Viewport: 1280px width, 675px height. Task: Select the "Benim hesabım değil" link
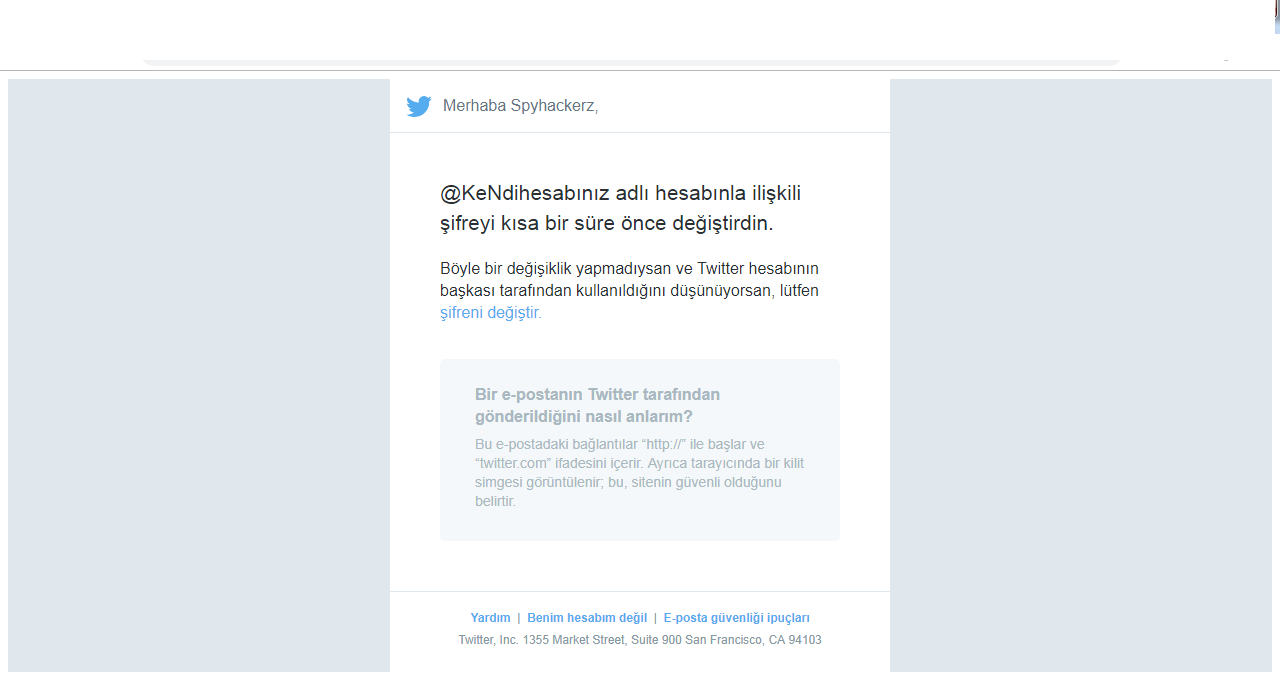point(587,618)
